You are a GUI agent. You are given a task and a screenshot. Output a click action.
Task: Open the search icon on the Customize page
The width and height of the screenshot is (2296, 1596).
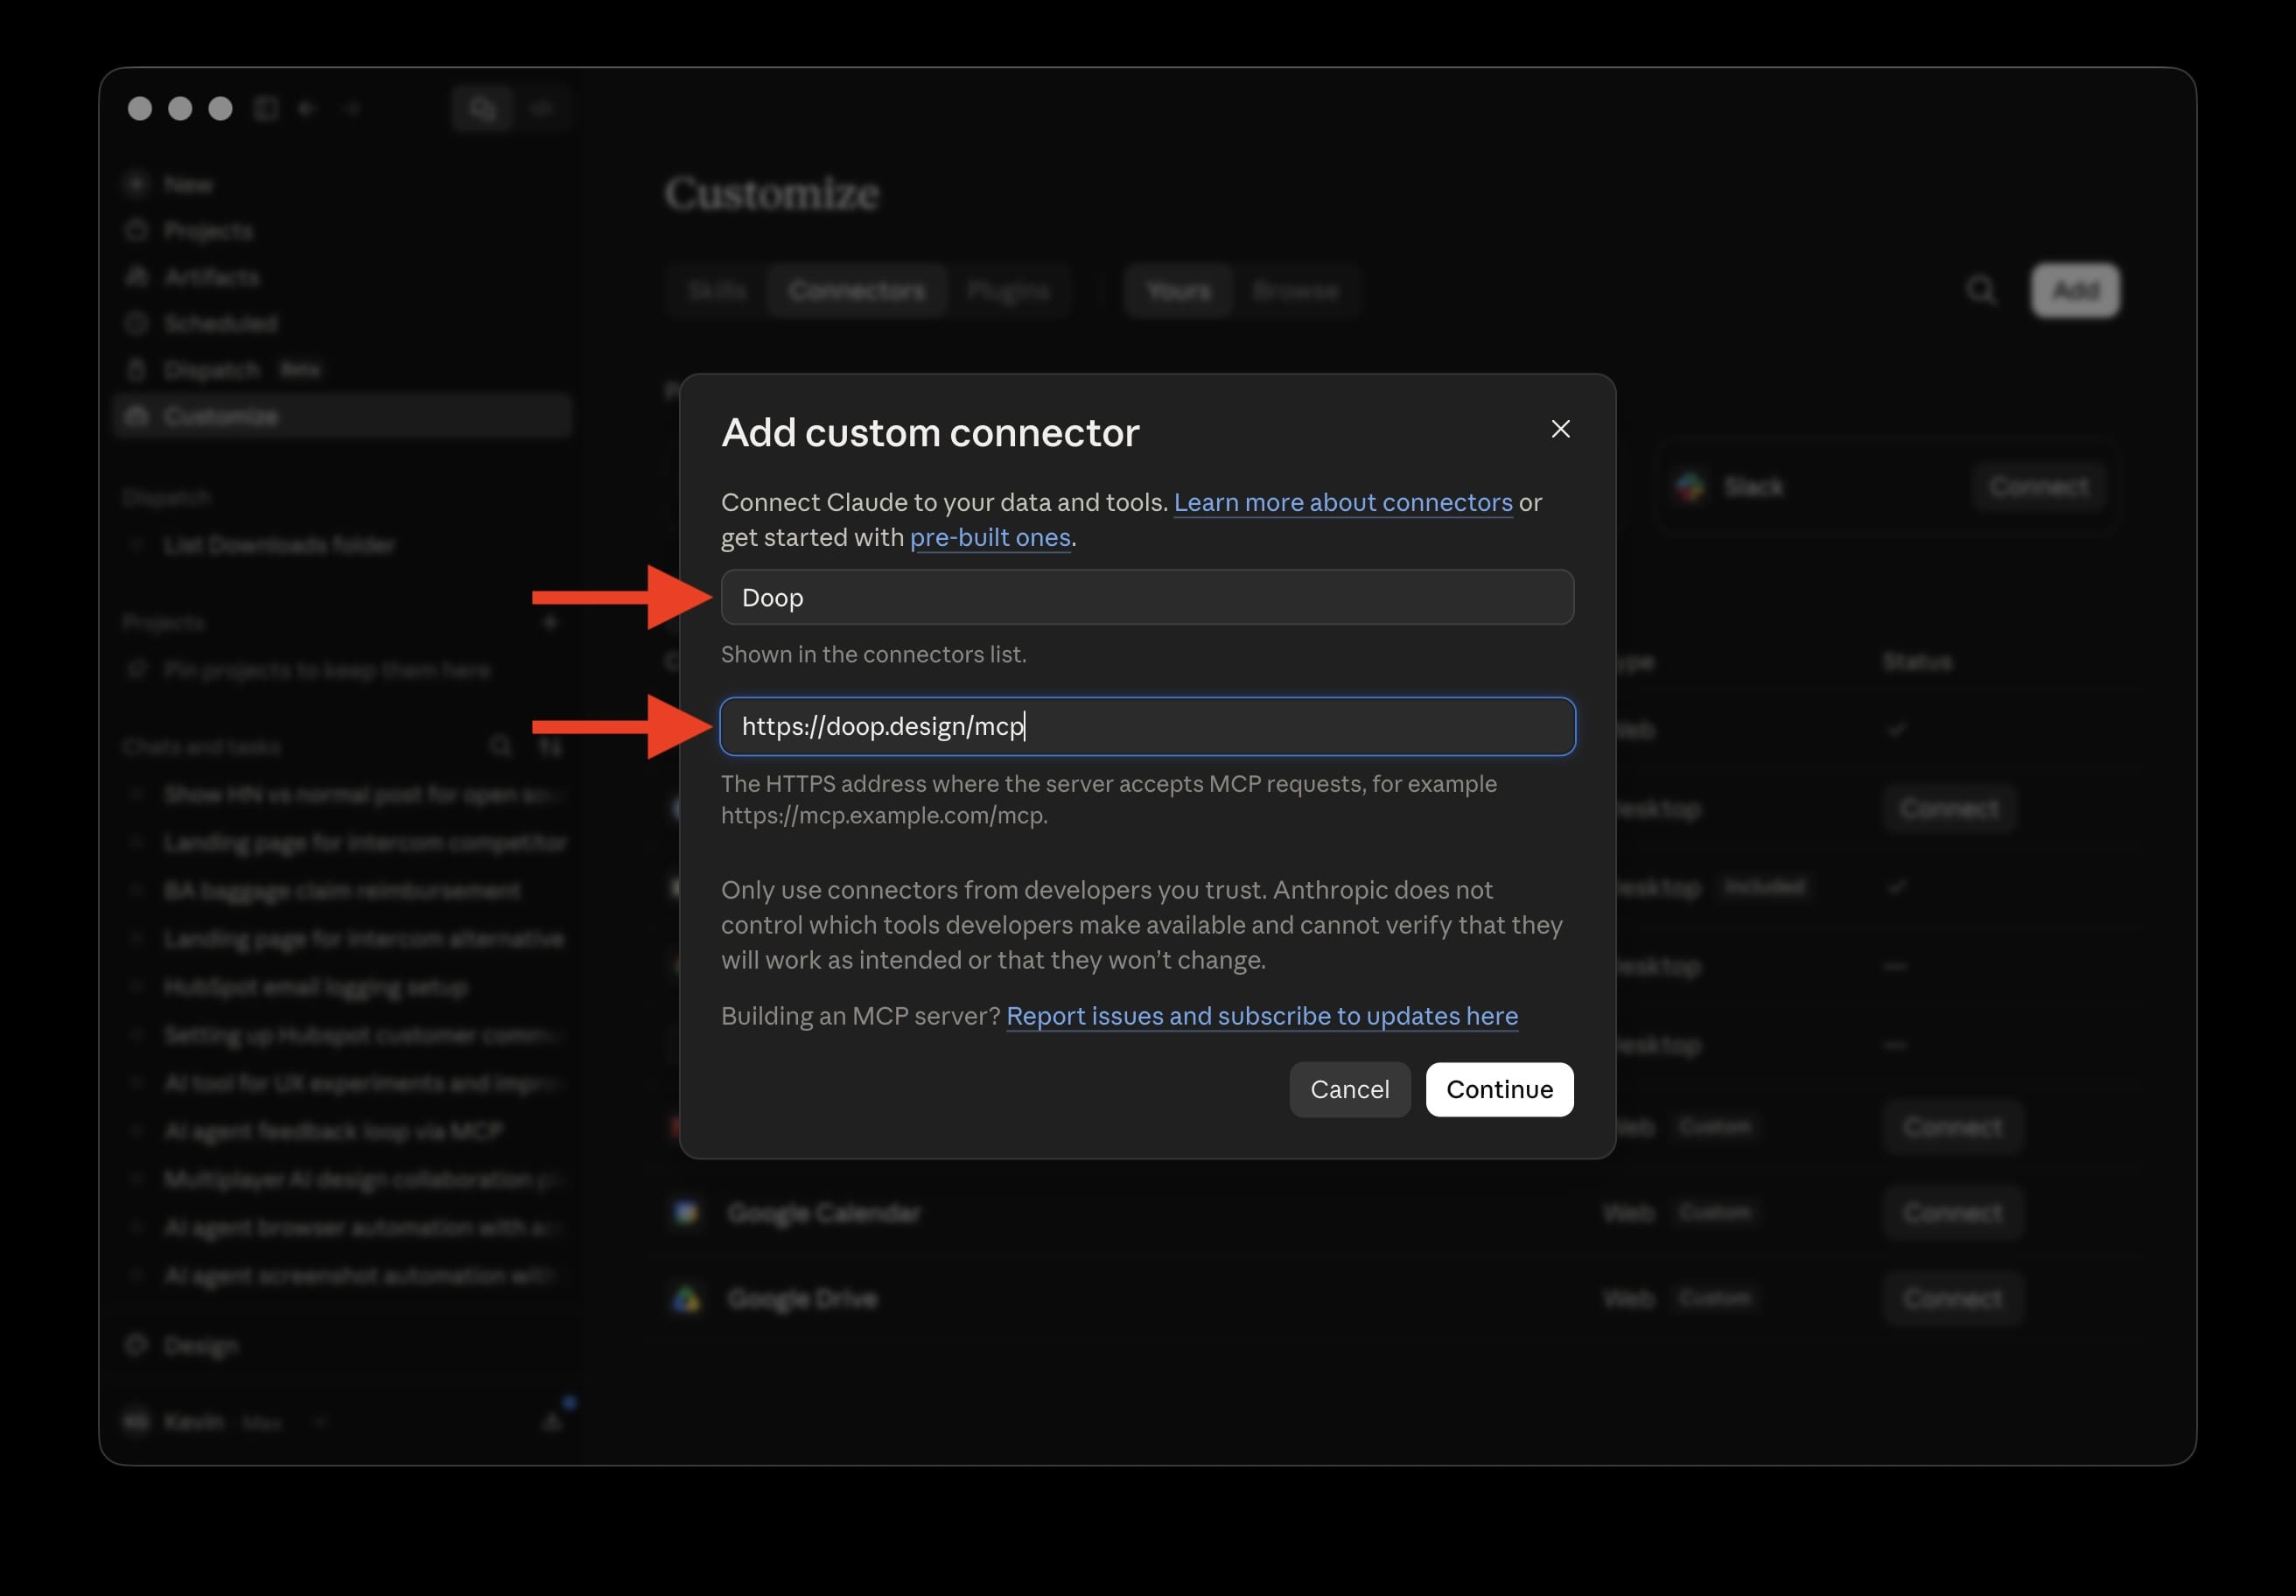(x=1981, y=290)
